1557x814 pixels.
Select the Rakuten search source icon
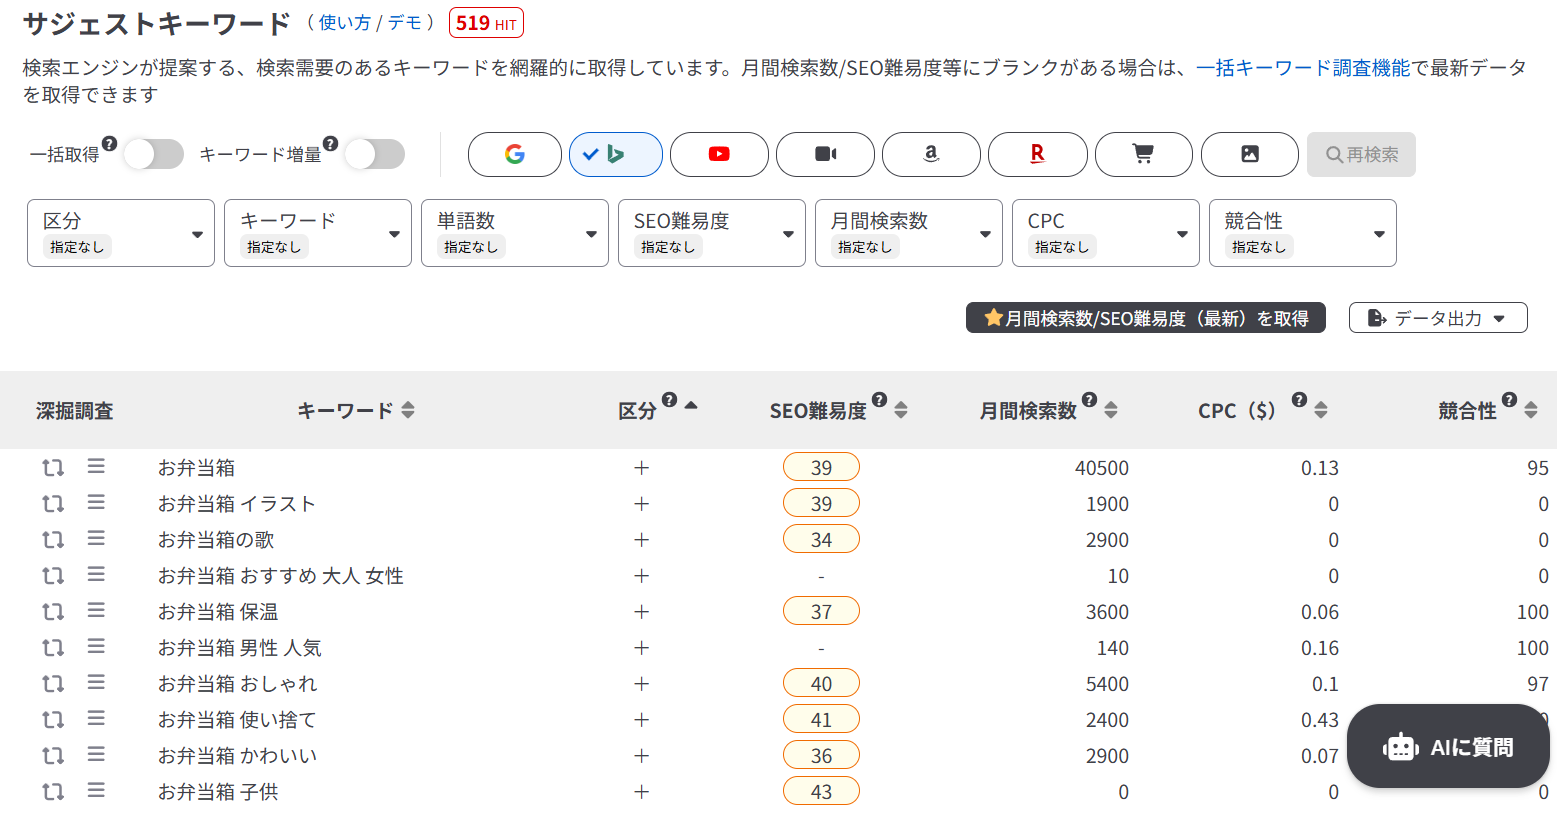[1037, 155]
